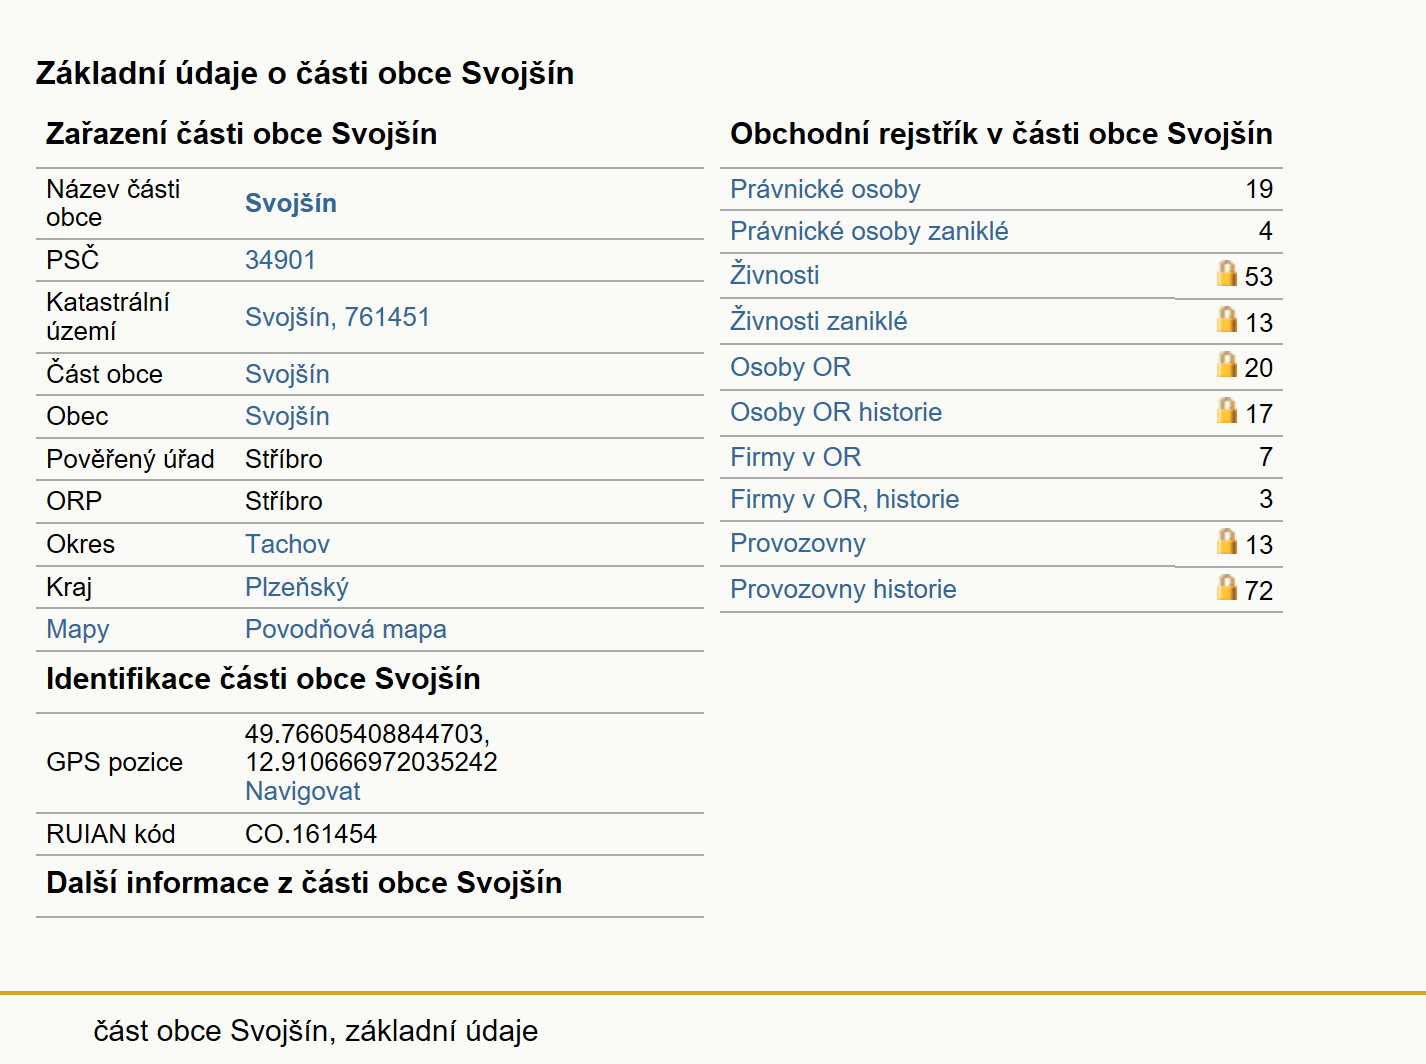Open the Povodňová mapa link
Viewport: 1426px width, 1064px height.
pos(346,629)
